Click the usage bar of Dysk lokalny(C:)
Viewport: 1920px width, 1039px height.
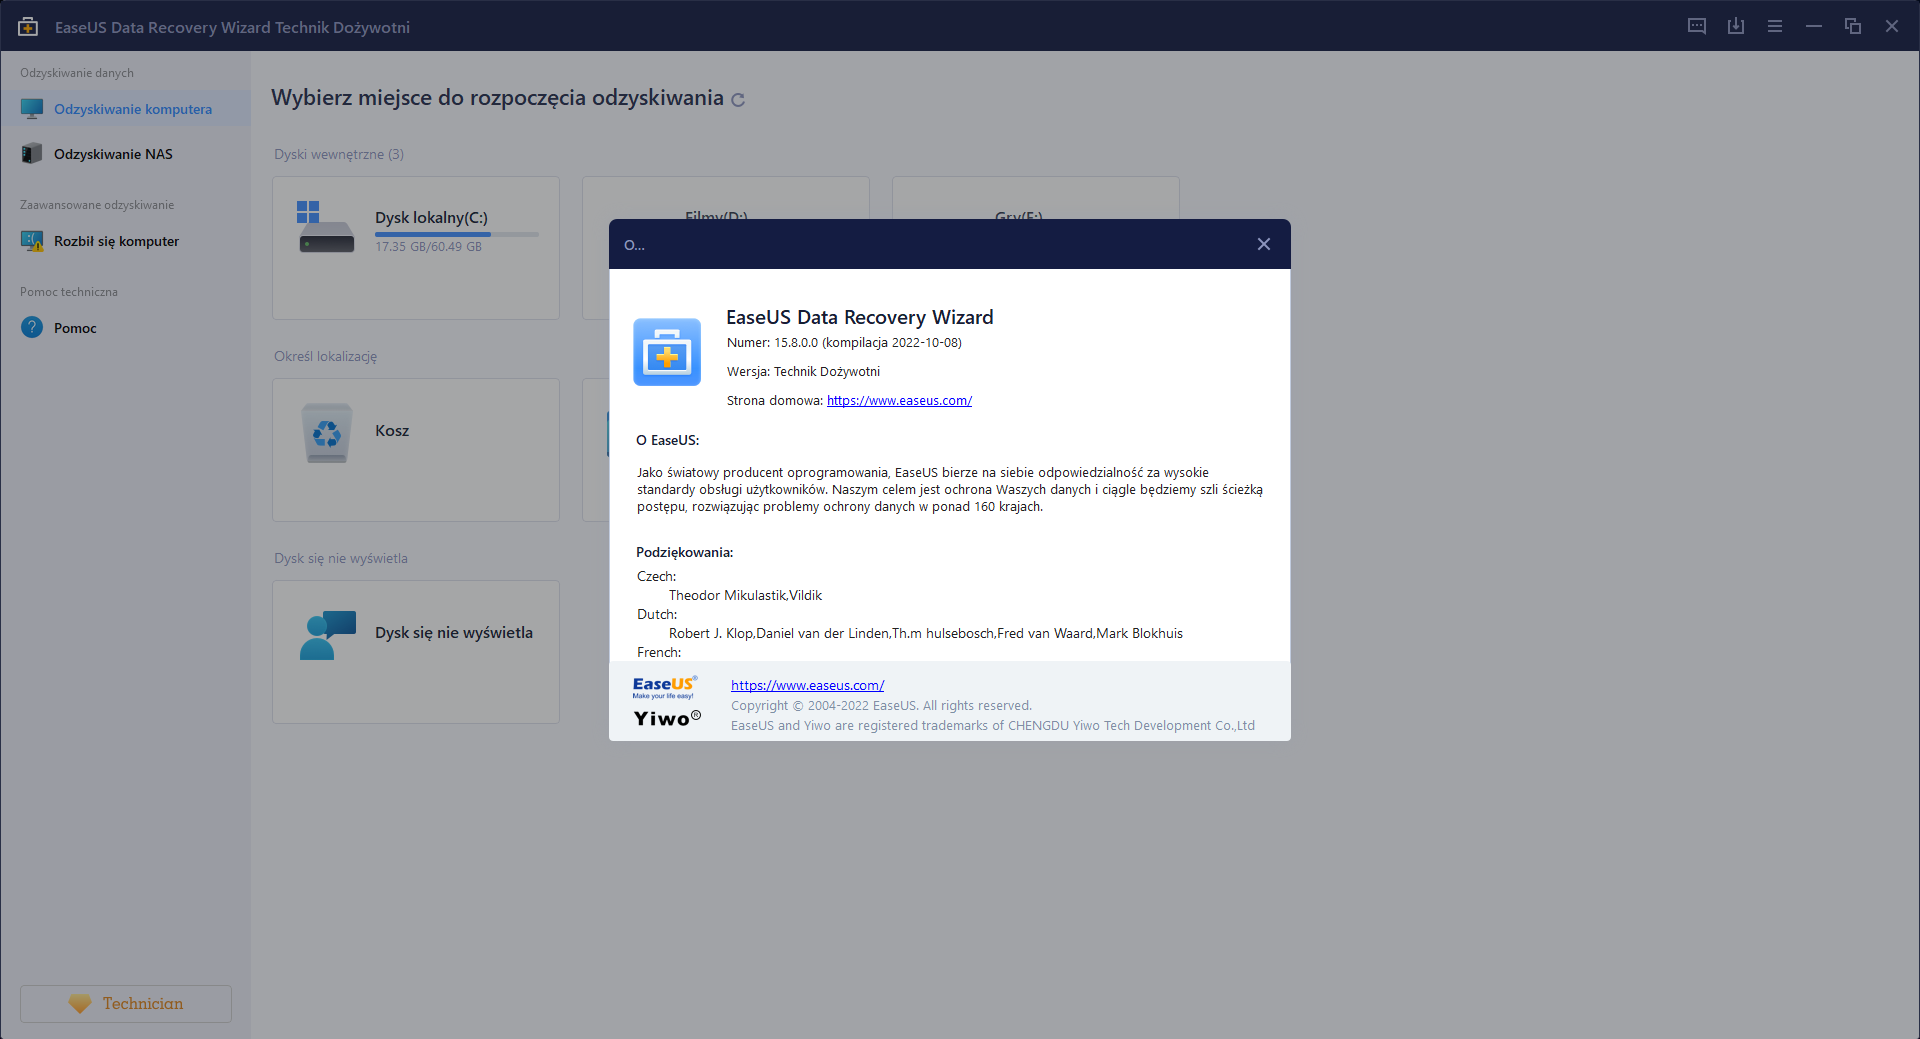pyautogui.click(x=457, y=234)
